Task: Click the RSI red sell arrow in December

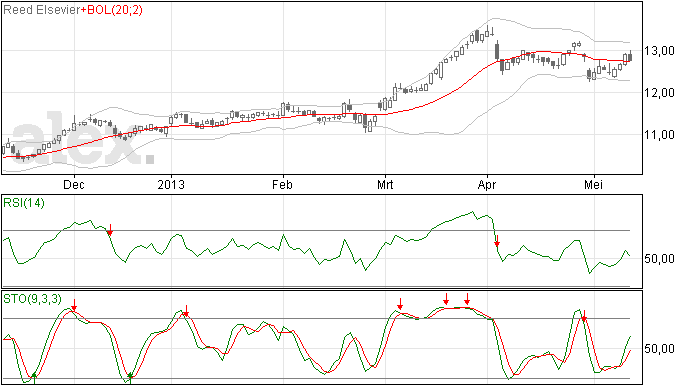Action: (110, 229)
